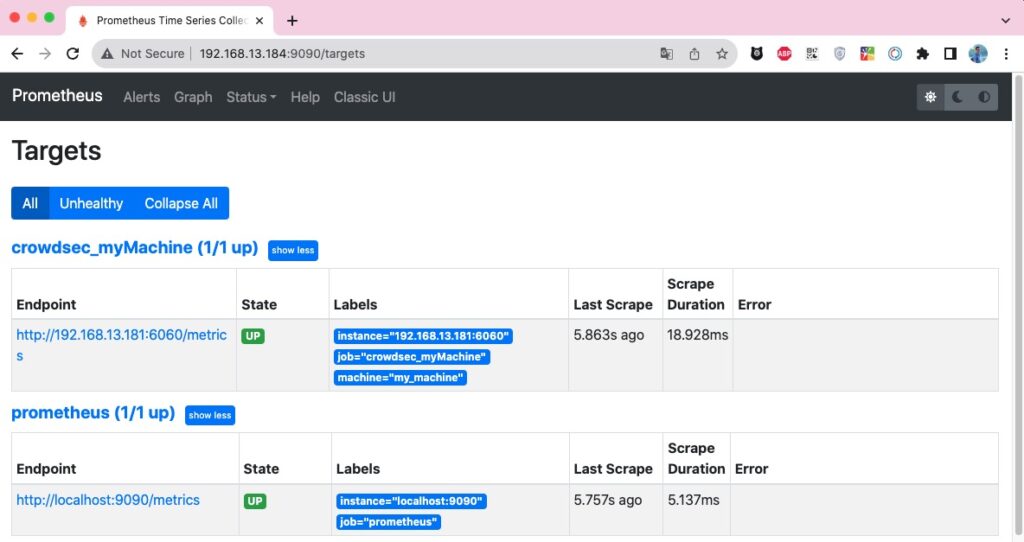Collapse crowdsec_myMachine with show less
This screenshot has width=1024, height=542.
click(x=293, y=250)
